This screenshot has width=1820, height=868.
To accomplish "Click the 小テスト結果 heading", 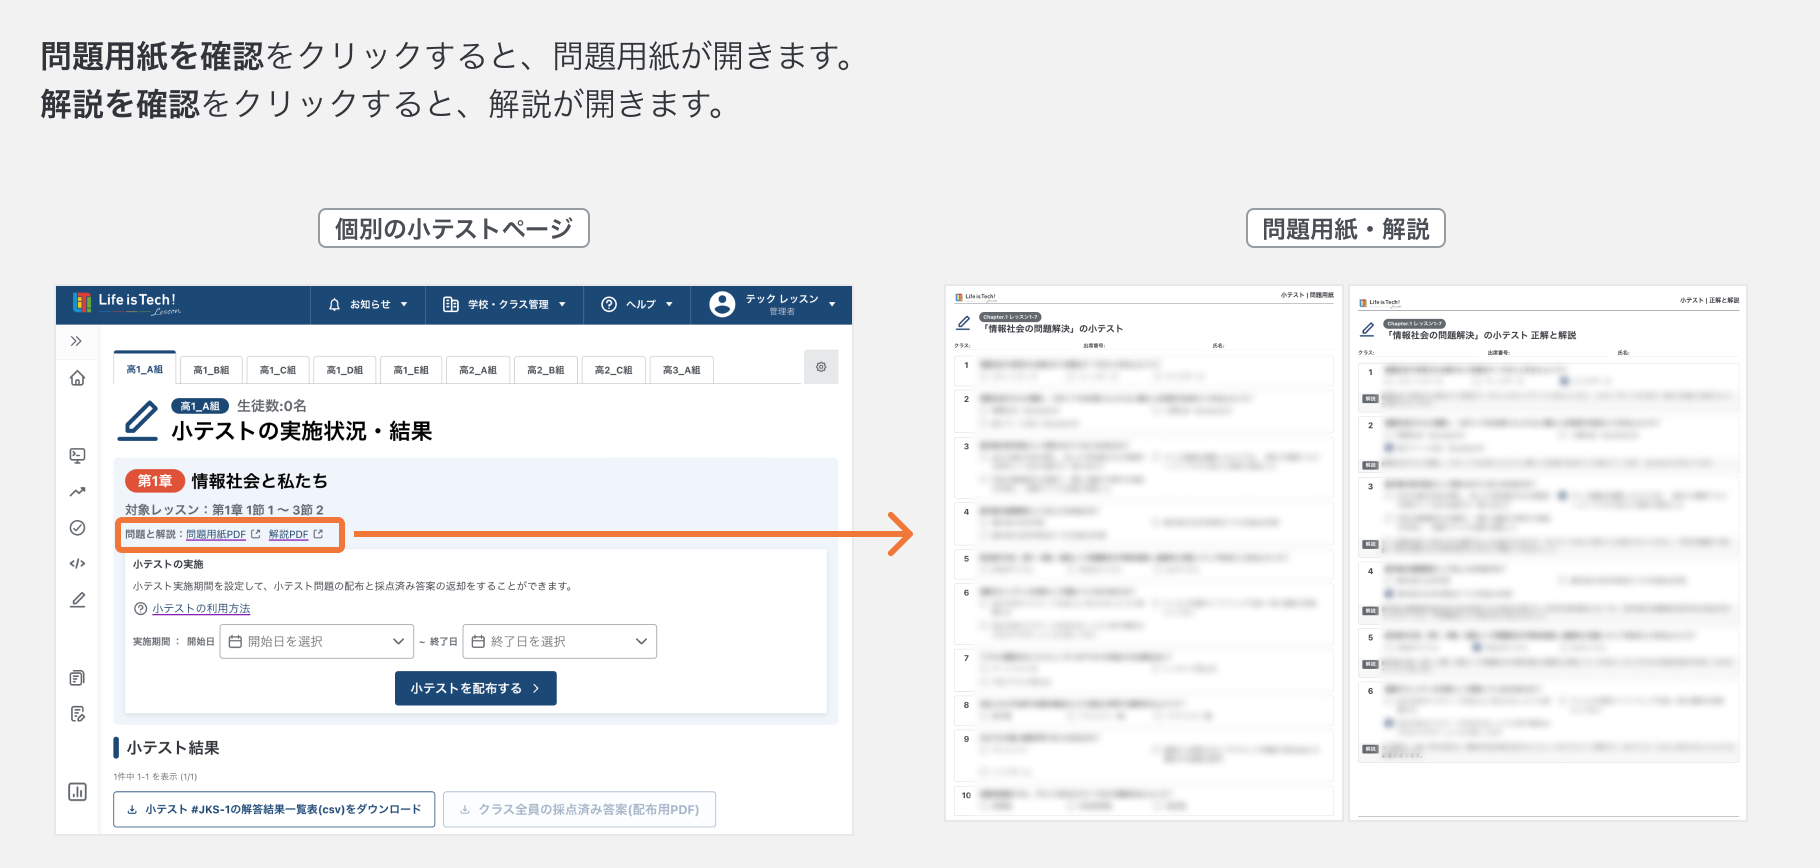I will [x=173, y=748].
